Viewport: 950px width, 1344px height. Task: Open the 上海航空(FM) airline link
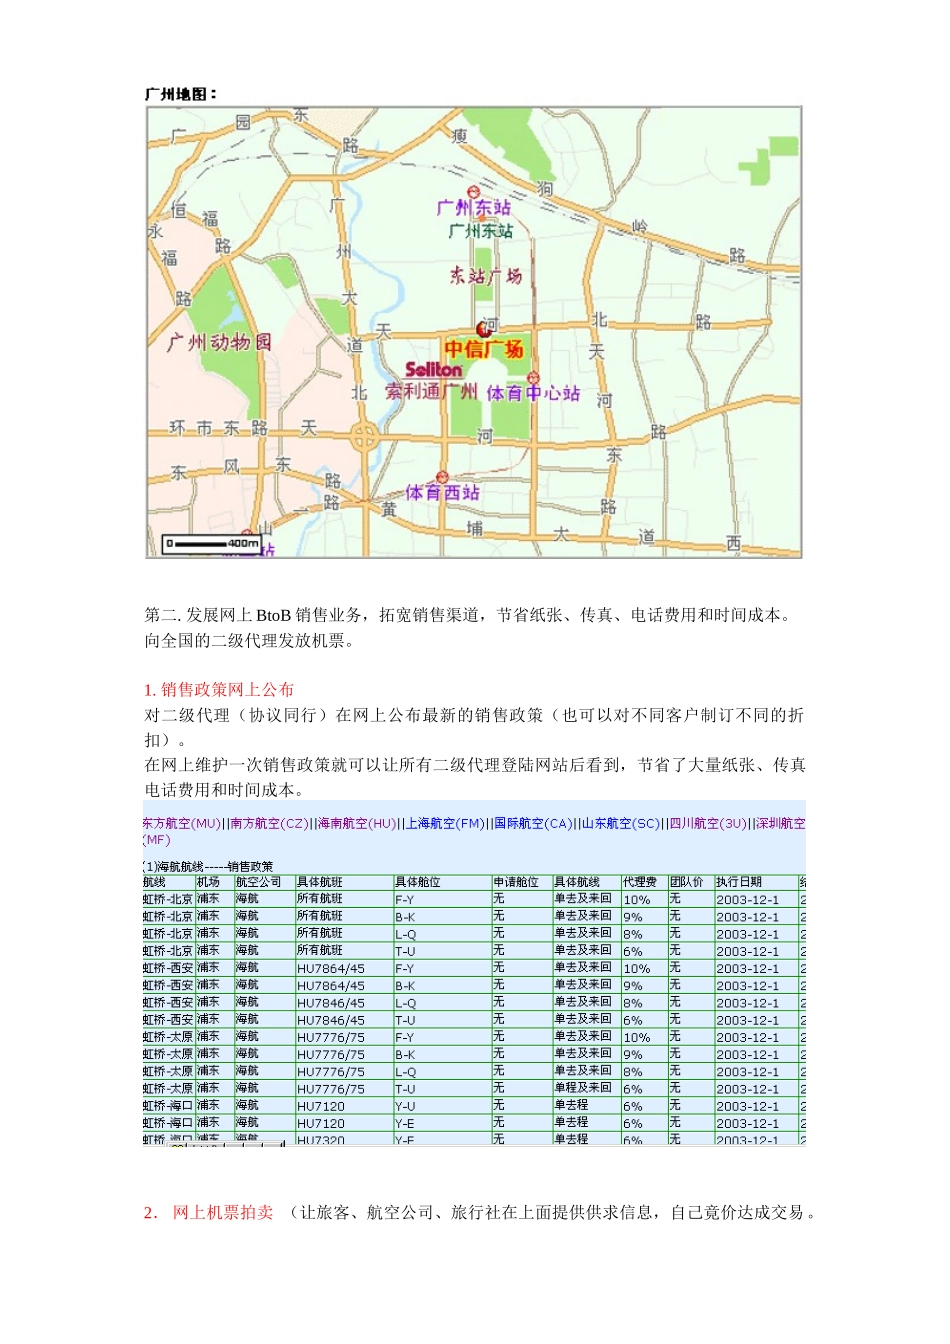pyautogui.click(x=445, y=824)
